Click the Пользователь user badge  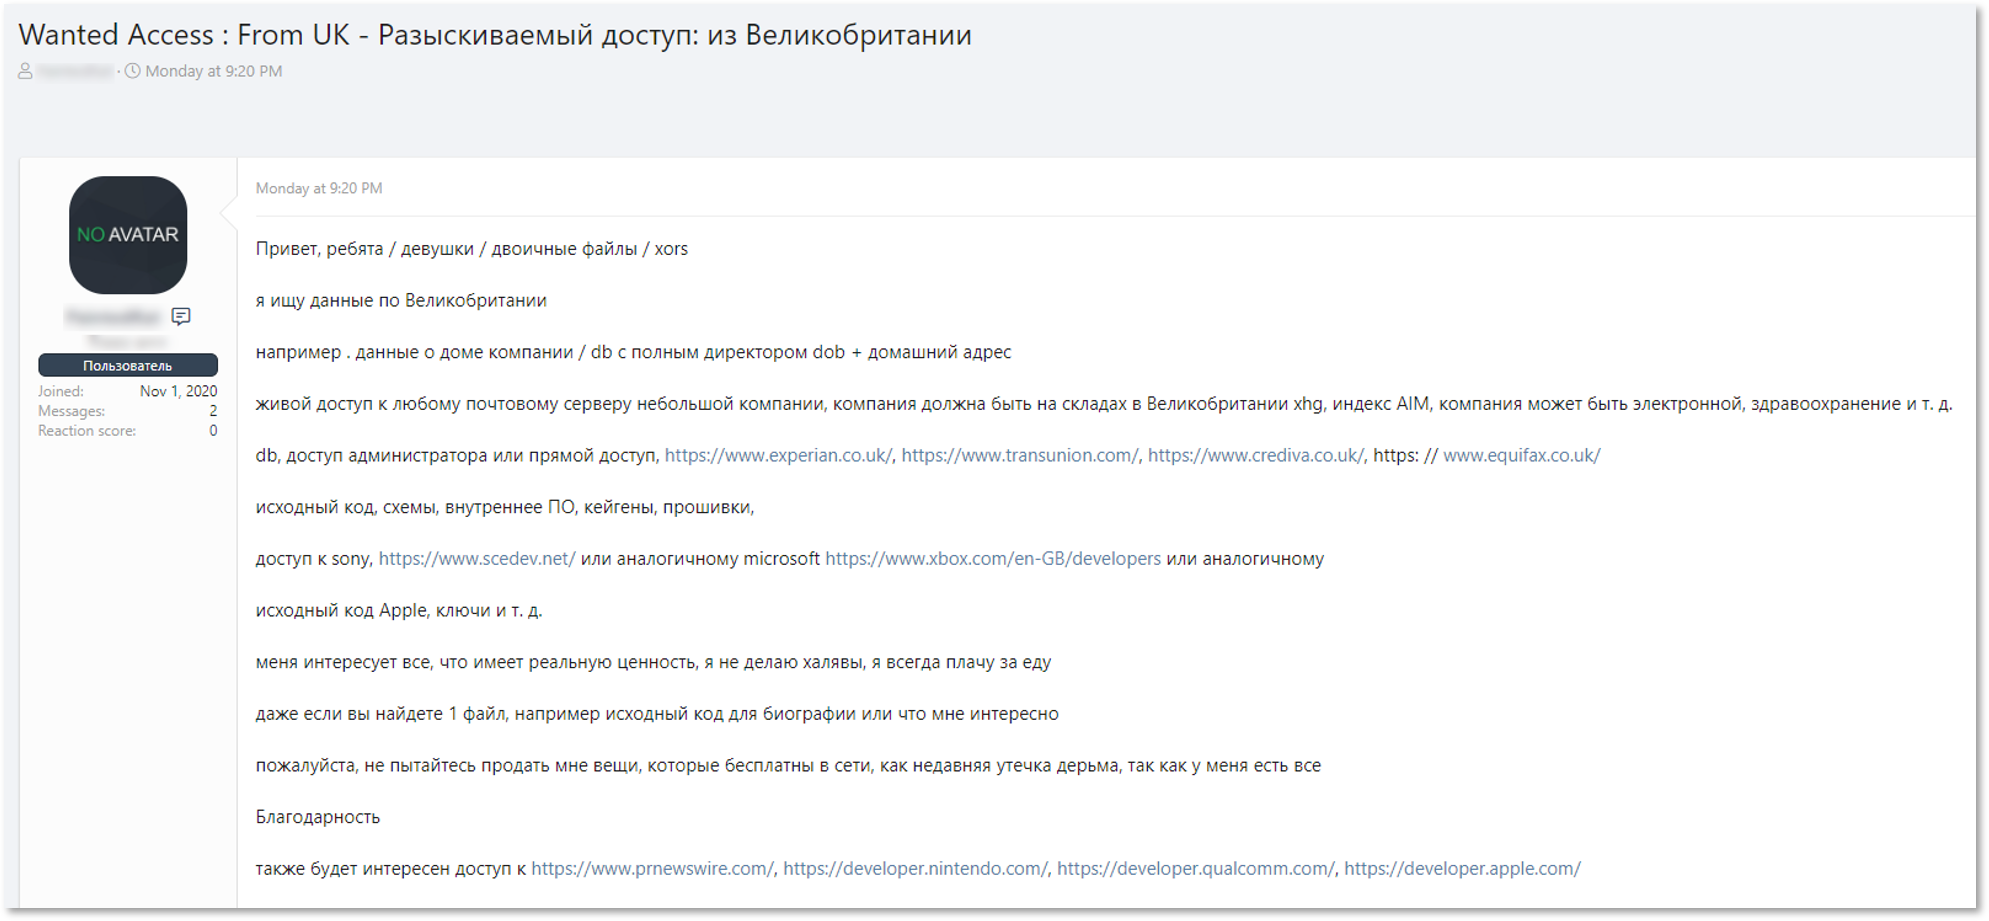click(128, 365)
